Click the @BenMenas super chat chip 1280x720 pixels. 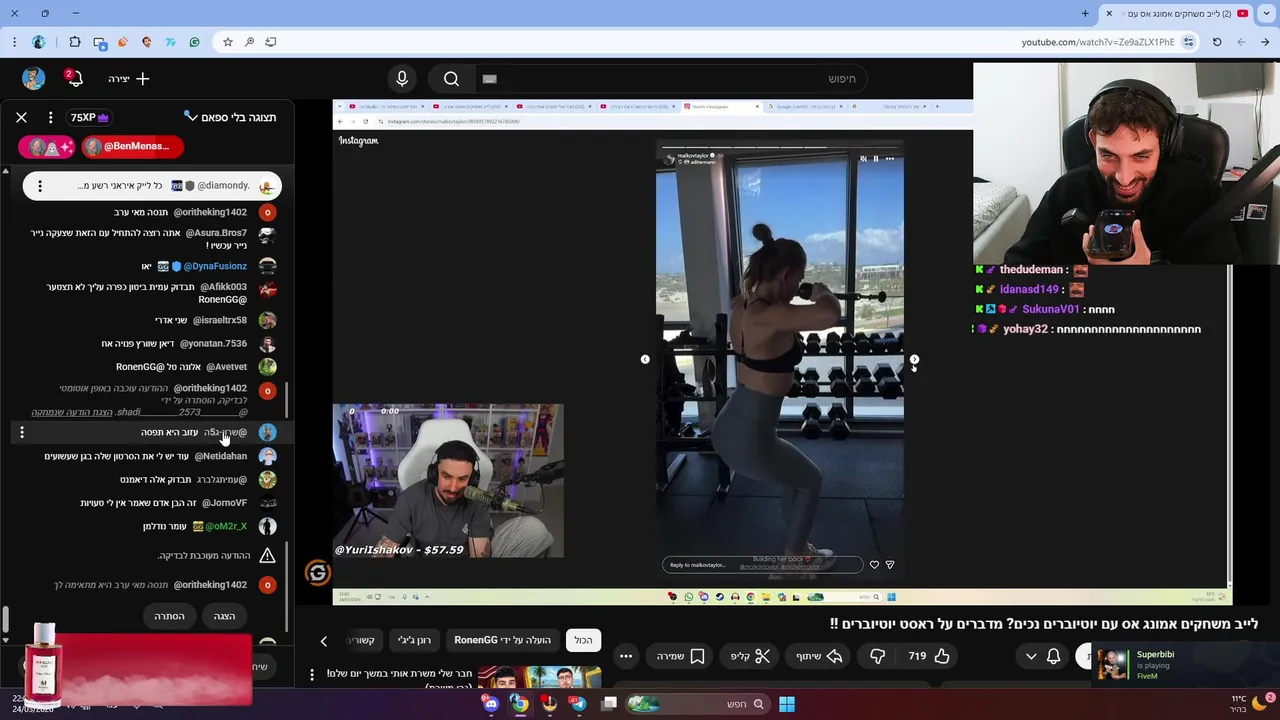(132, 146)
